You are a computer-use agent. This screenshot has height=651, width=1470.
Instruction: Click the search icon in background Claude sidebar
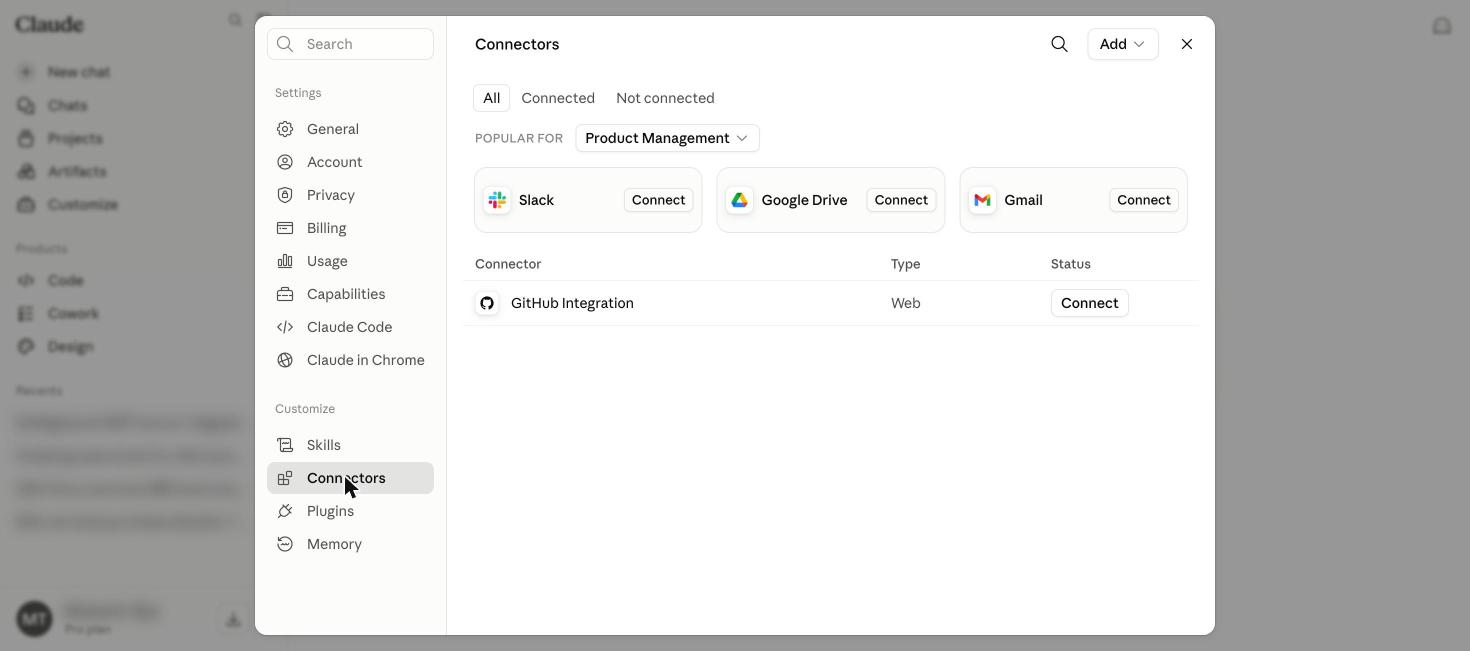coord(235,20)
